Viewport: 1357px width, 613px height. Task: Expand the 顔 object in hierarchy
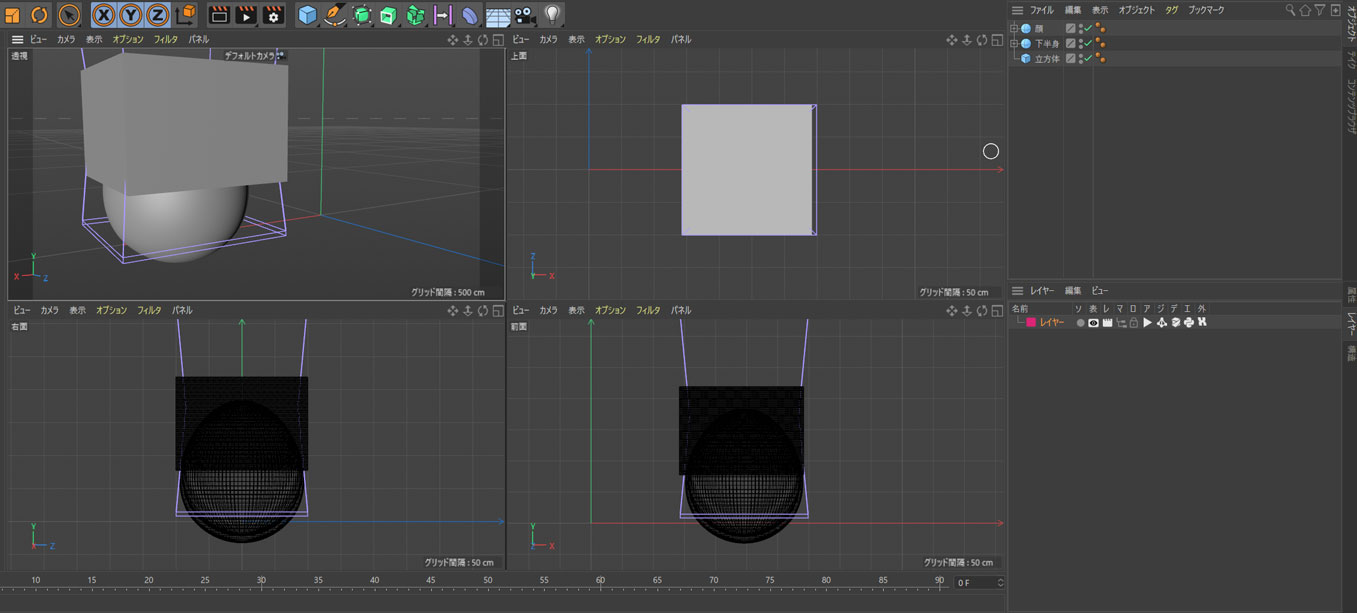point(1014,28)
